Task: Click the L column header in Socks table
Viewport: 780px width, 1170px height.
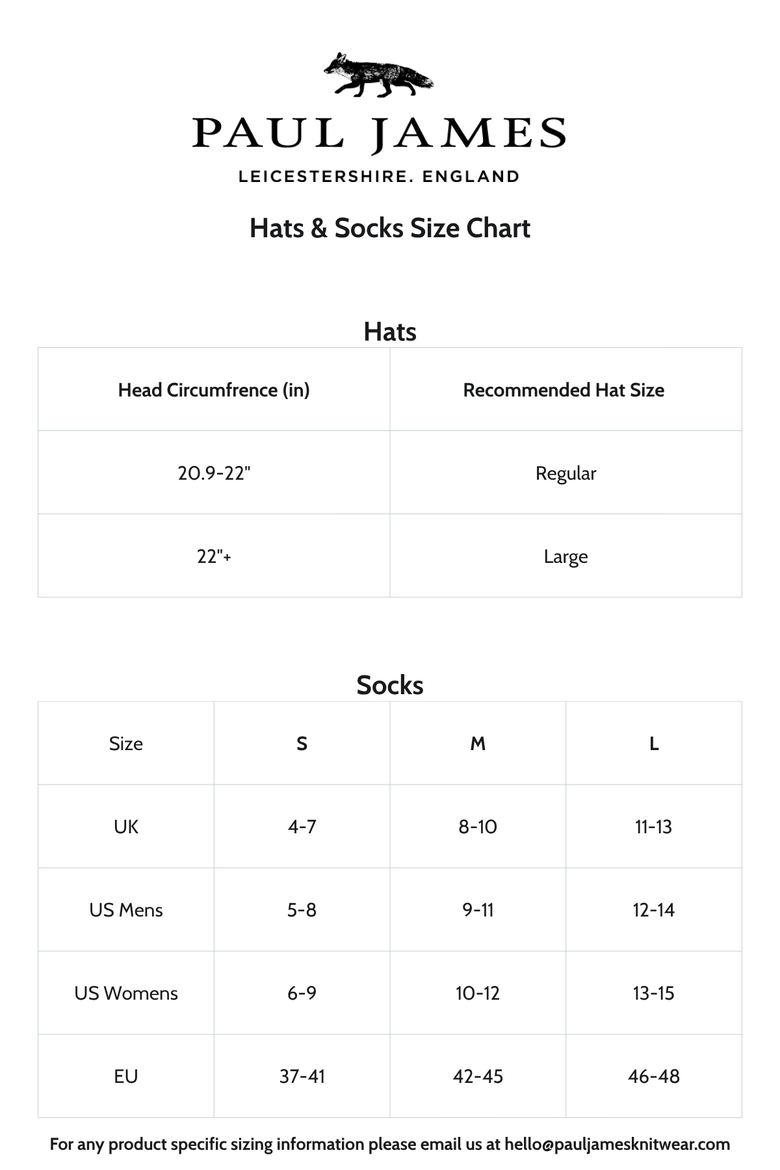Action: coord(654,743)
